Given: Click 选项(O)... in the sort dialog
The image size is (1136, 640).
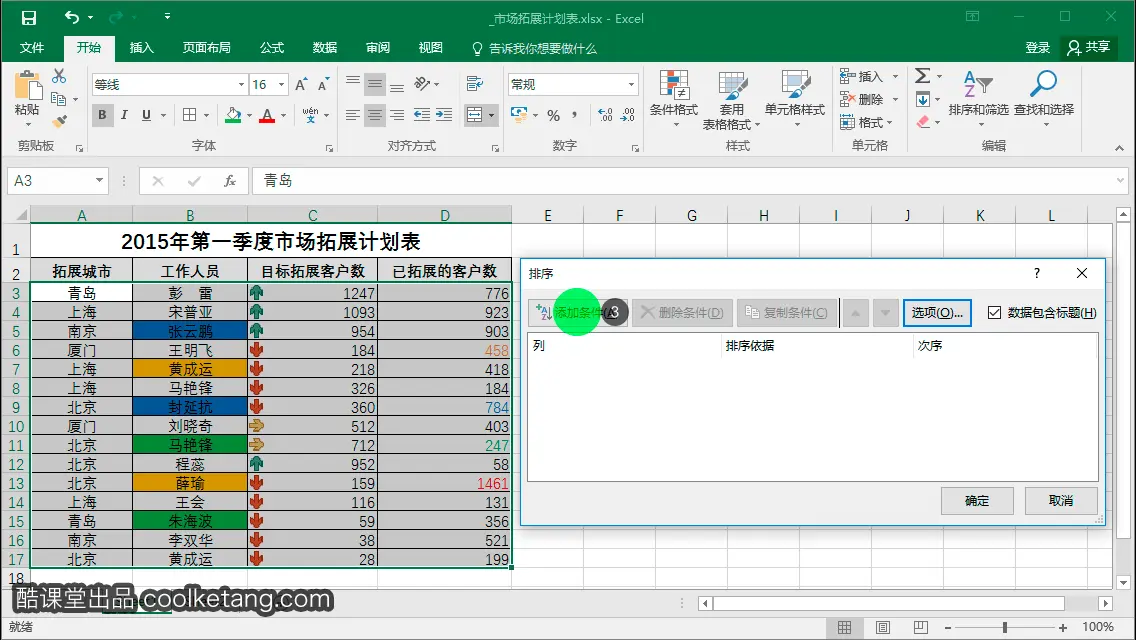Looking at the screenshot, I should click(x=937, y=312).
